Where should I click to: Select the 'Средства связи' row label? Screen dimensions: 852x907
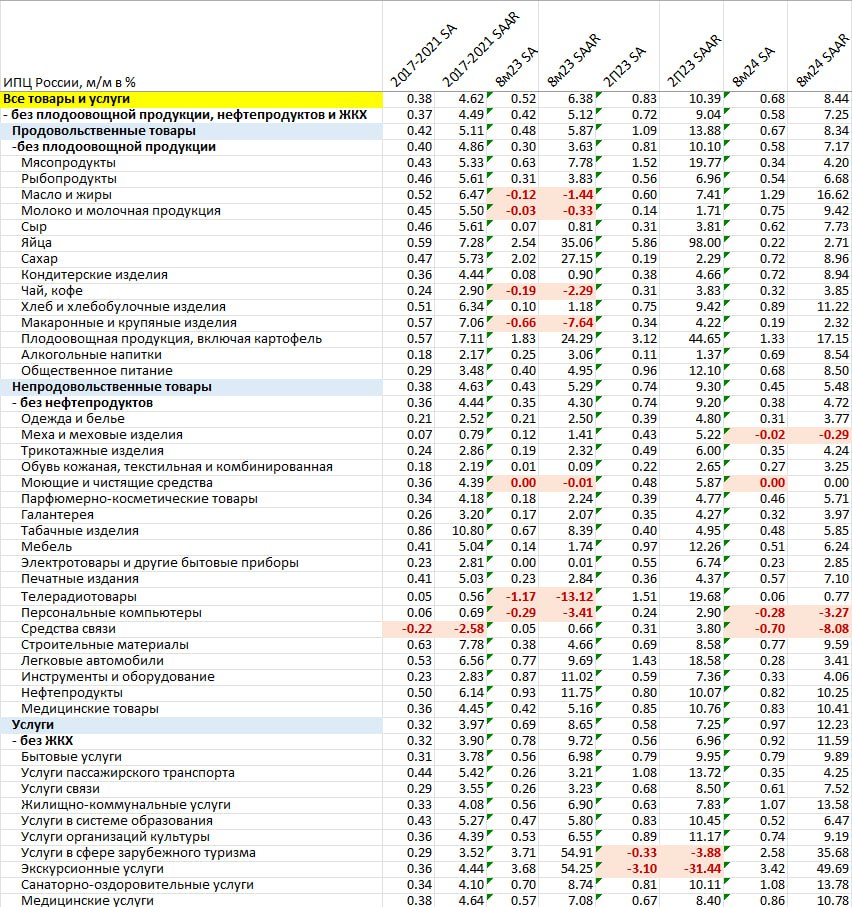(x=68, y=628)
